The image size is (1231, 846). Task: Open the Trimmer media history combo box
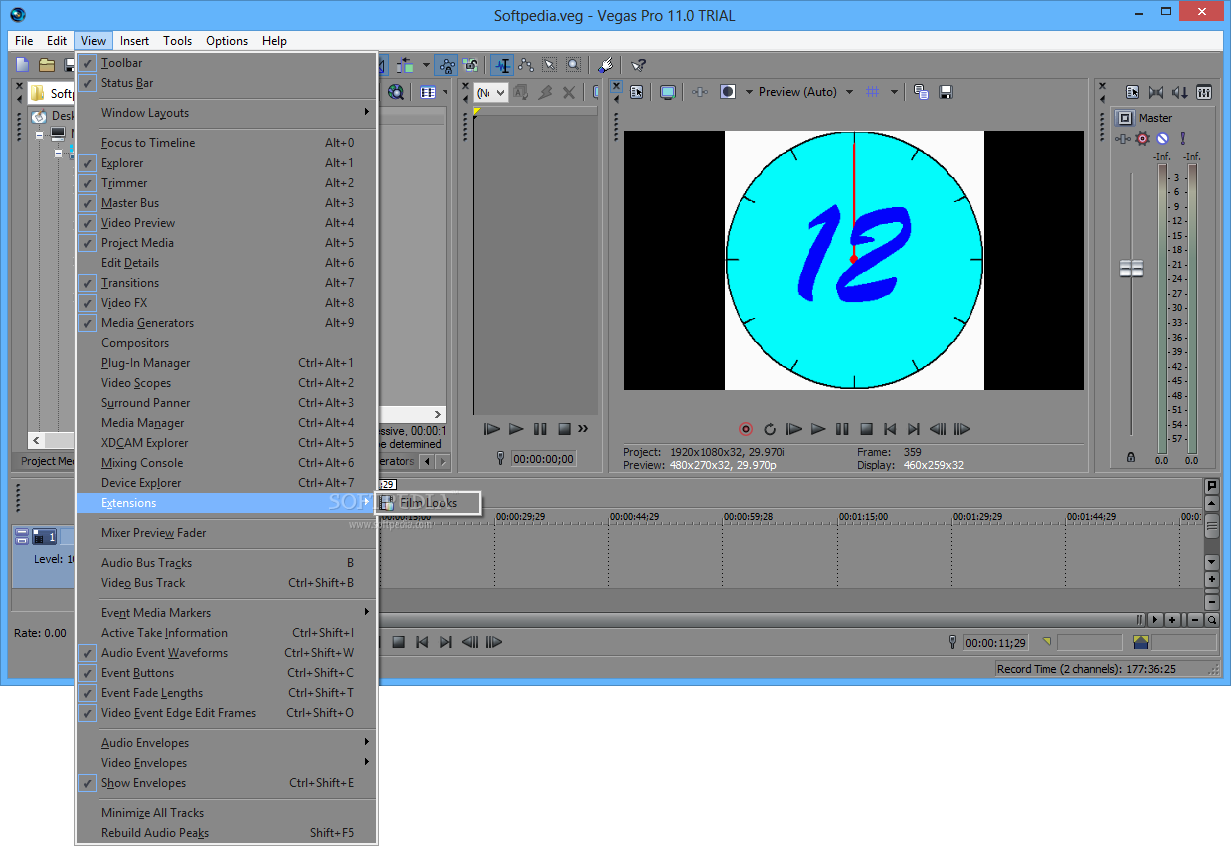tap(491, 92)
